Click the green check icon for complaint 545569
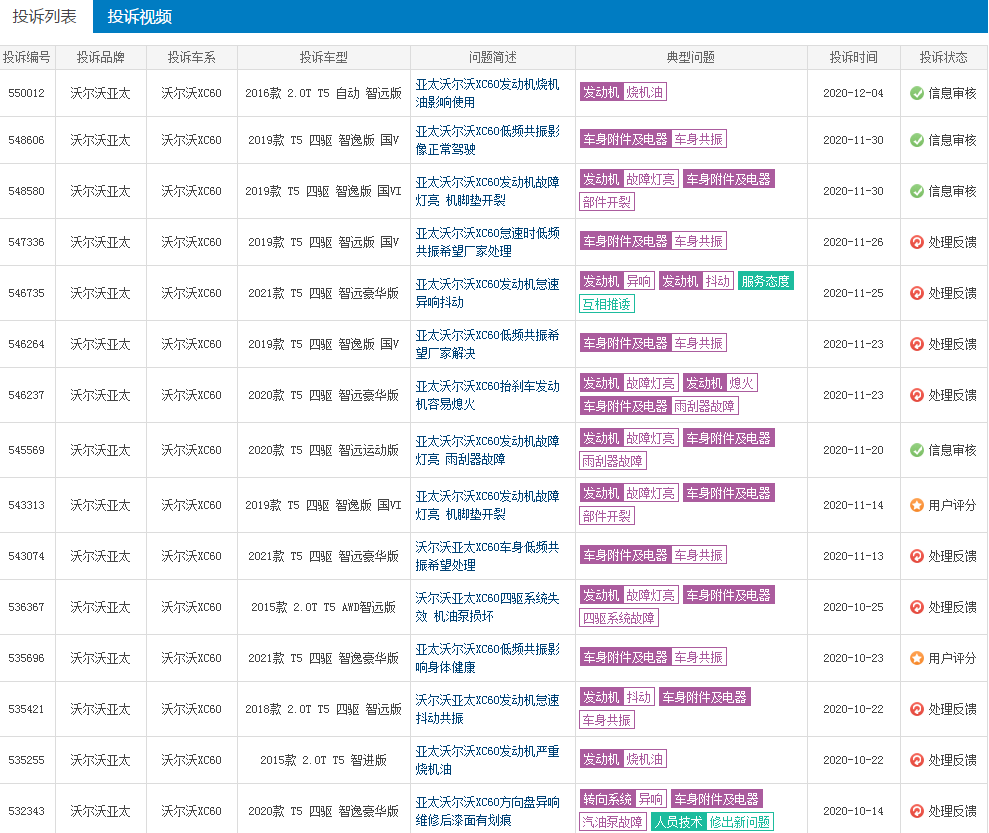This screenshot has height=833, width=989. (917, 450)
